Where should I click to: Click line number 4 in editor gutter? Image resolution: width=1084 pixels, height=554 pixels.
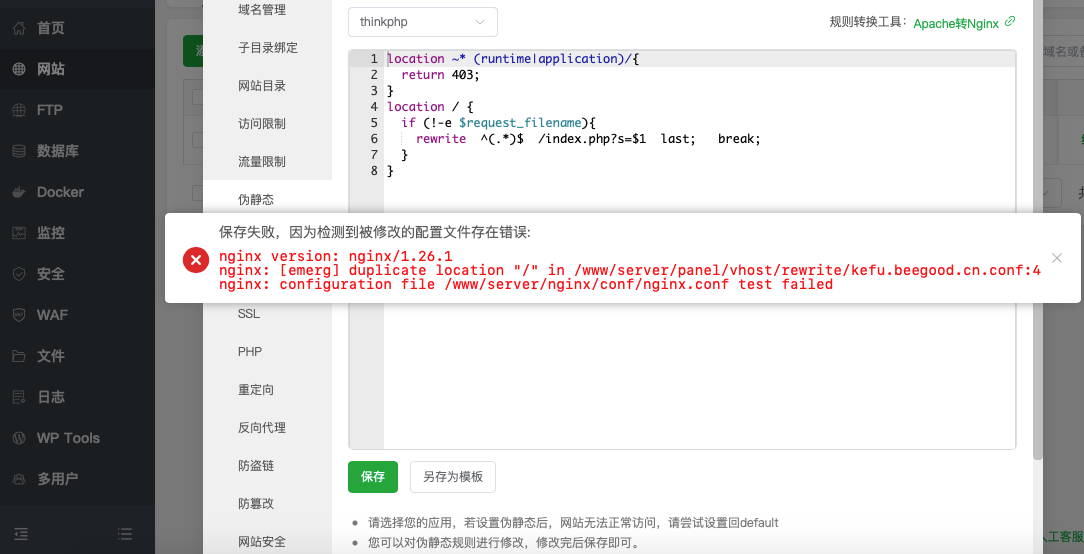click(x=374, y=107)
